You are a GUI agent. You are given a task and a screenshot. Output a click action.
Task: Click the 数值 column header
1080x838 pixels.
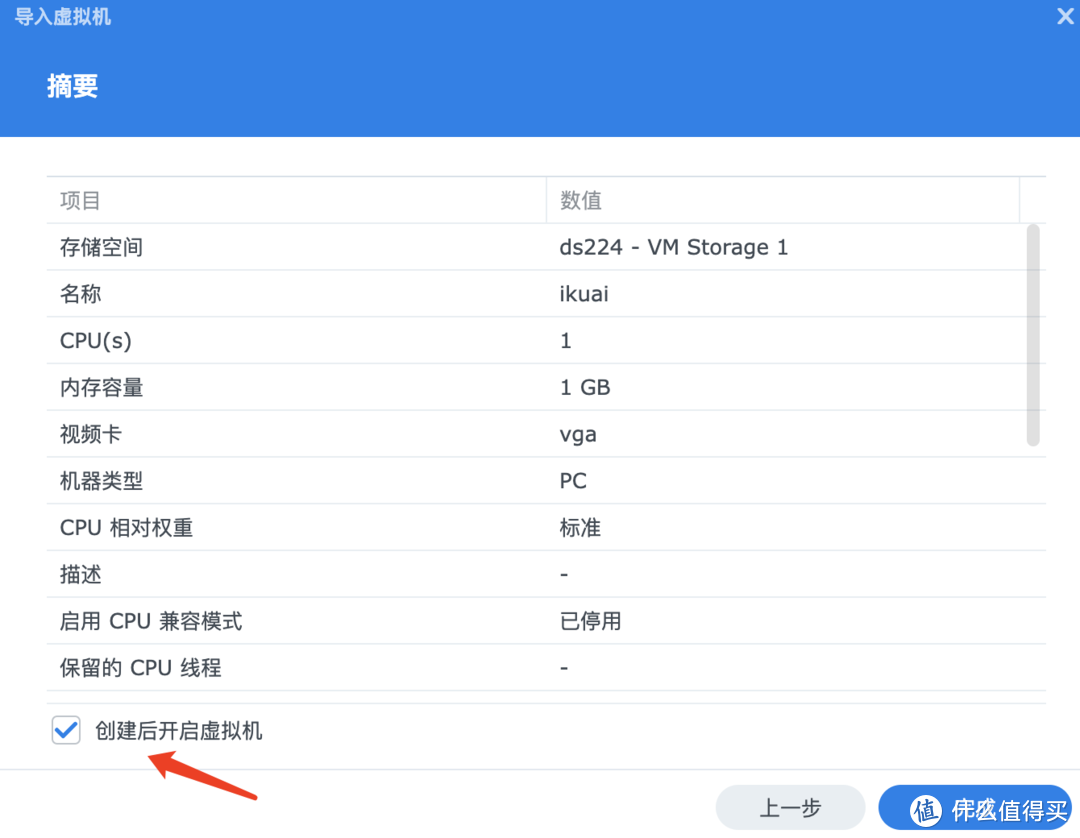(581, 200)
